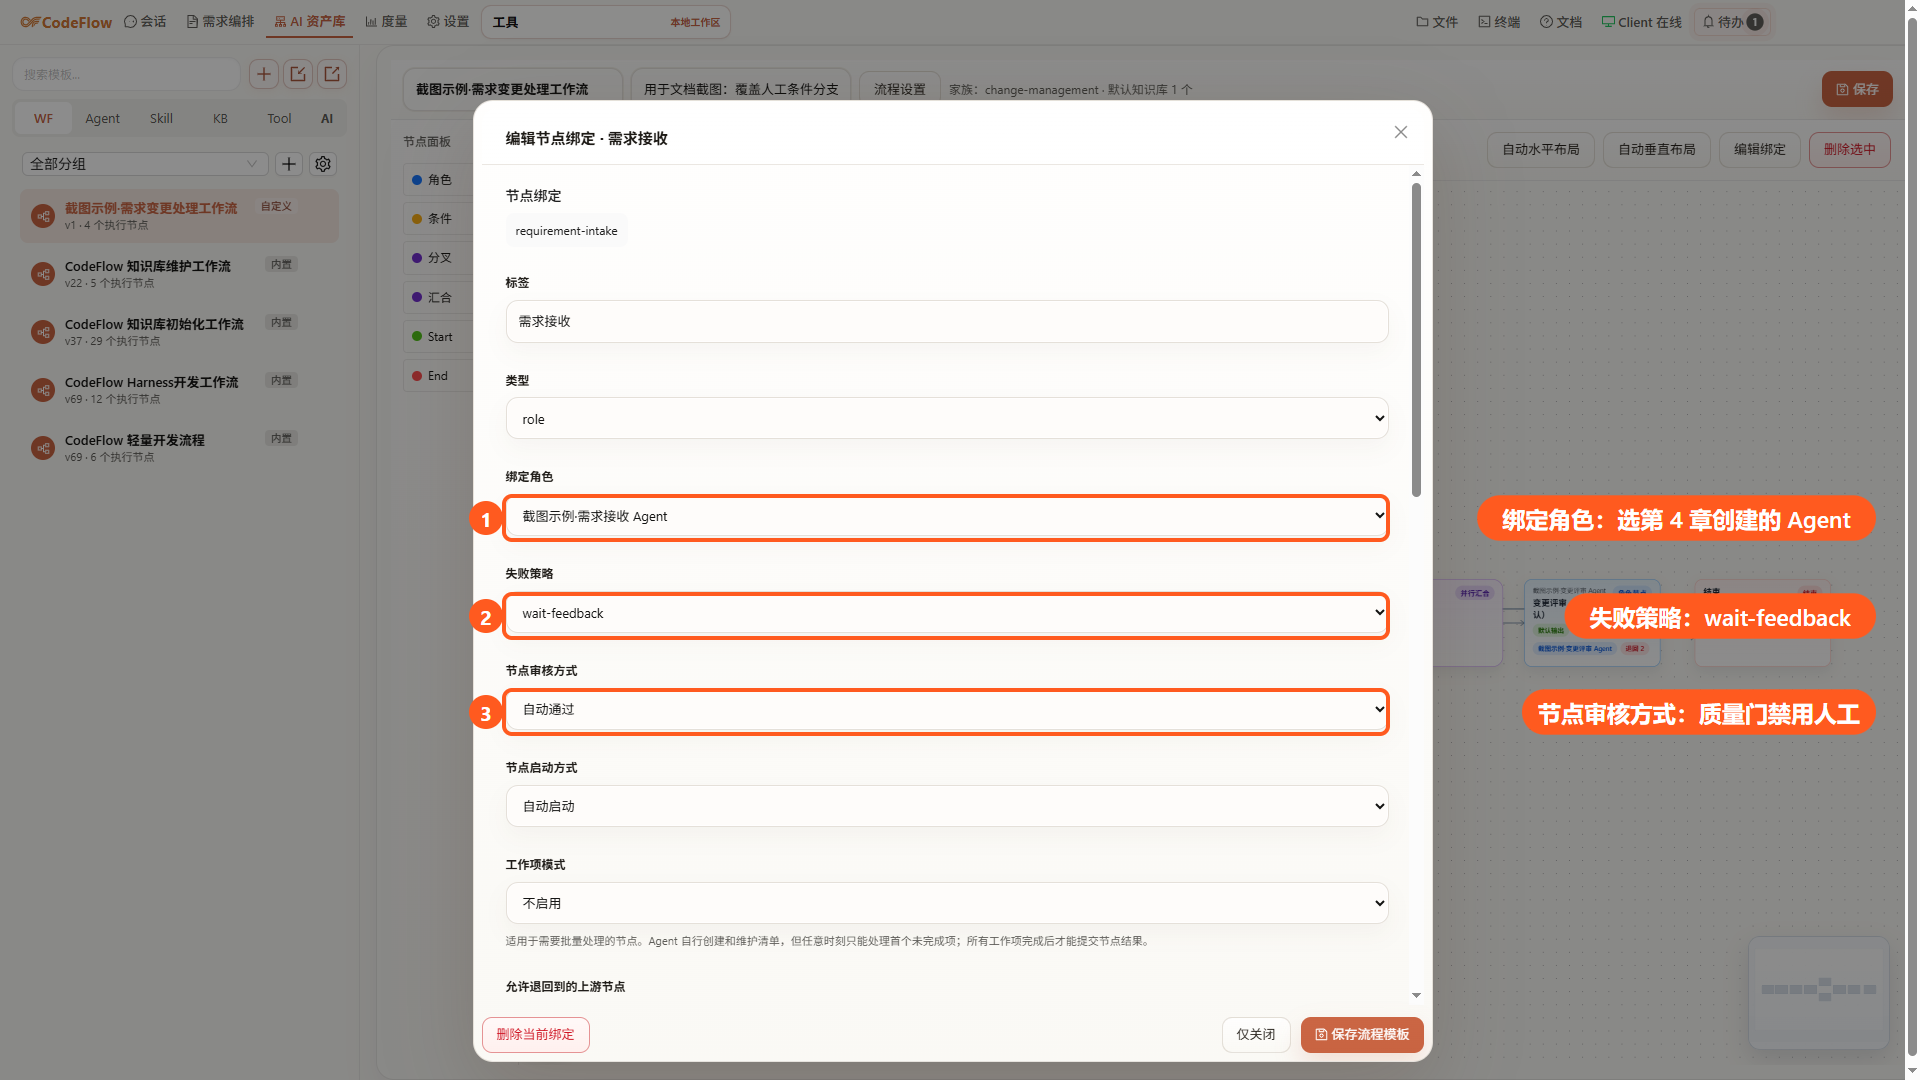Switch to the Agent tab
The image size is (1920, 1080).
(x=102, y=118)
